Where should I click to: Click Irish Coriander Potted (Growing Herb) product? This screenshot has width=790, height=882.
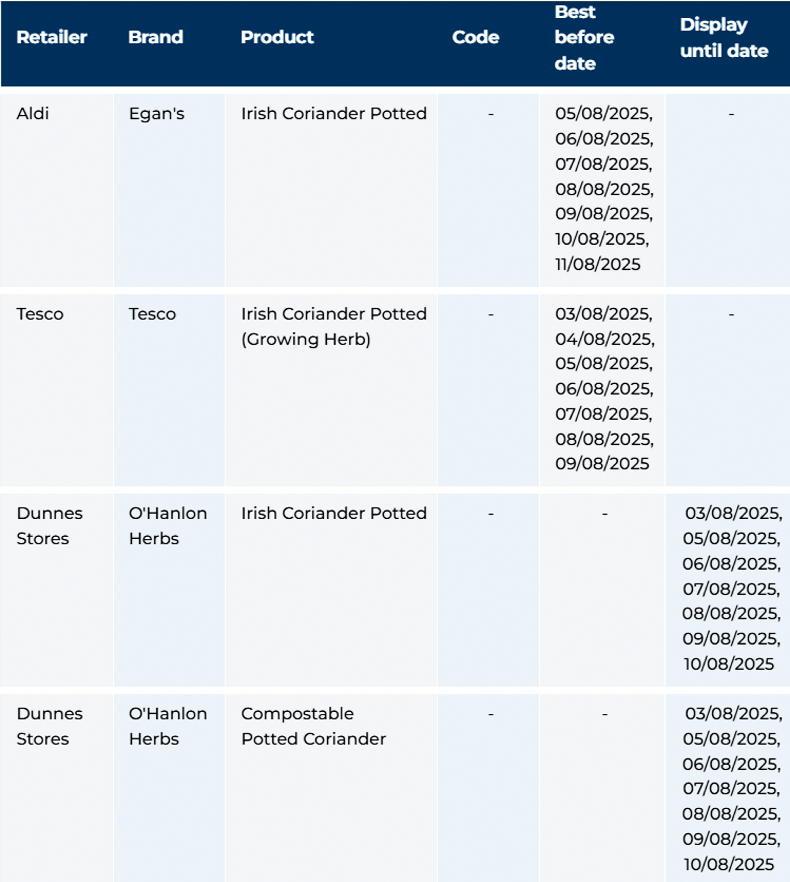click(x=334, y=327)
